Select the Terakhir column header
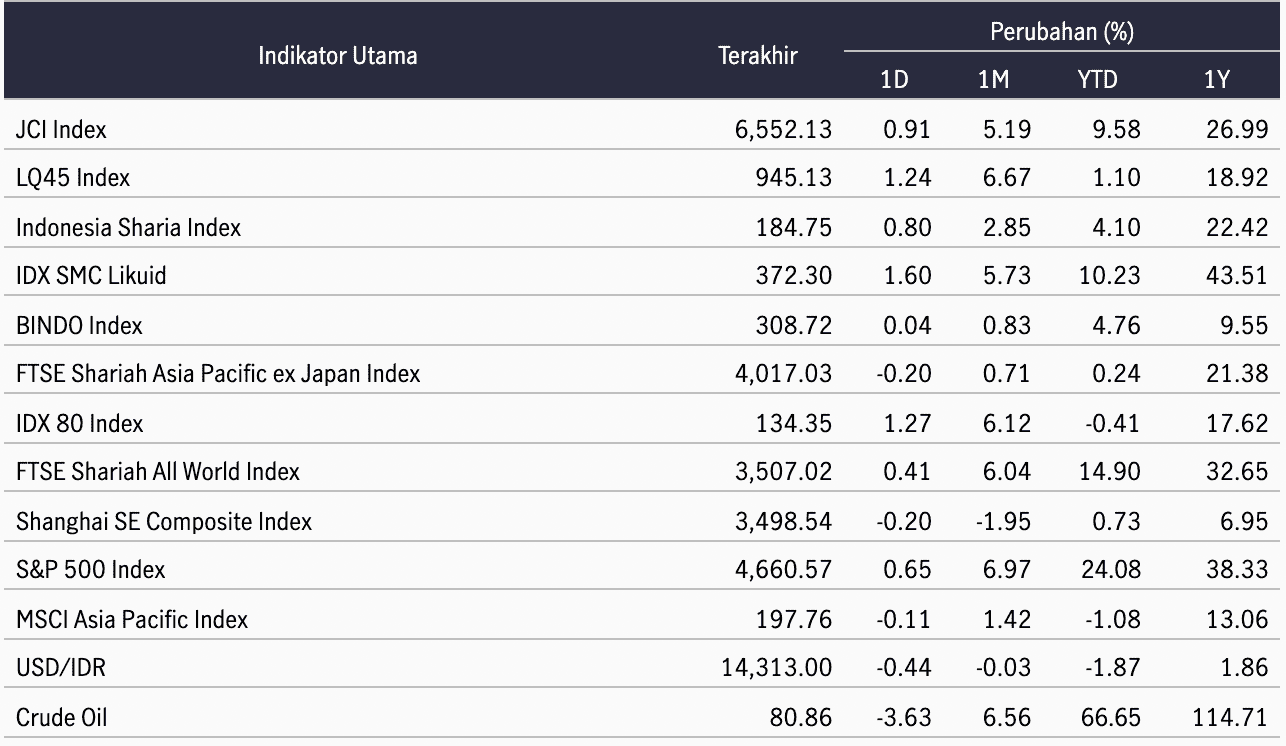 pos(758,56)
